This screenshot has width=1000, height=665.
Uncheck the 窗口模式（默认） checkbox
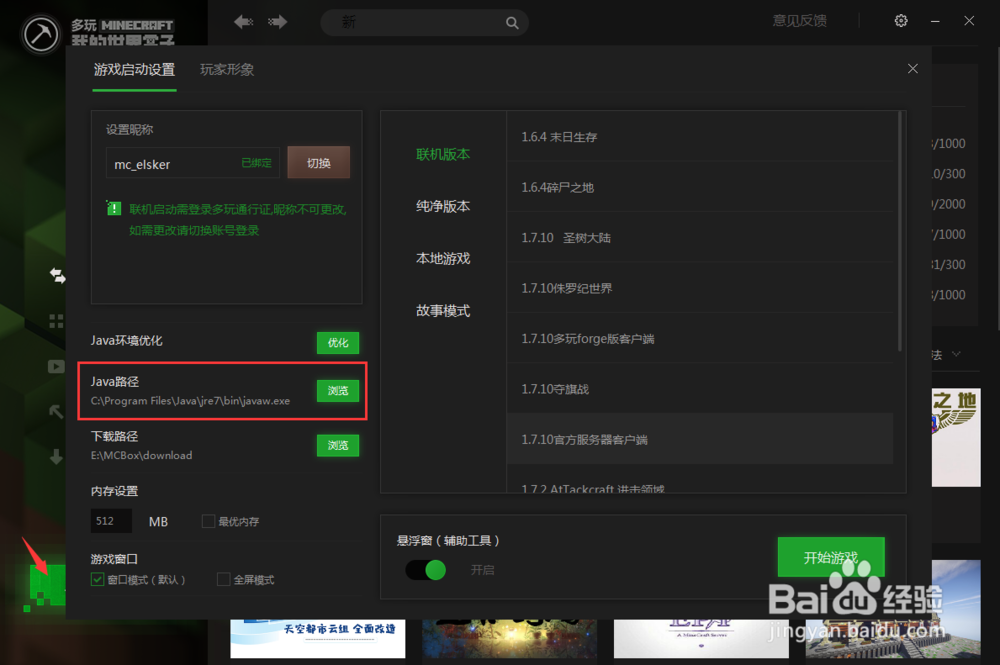coord(95,580)
